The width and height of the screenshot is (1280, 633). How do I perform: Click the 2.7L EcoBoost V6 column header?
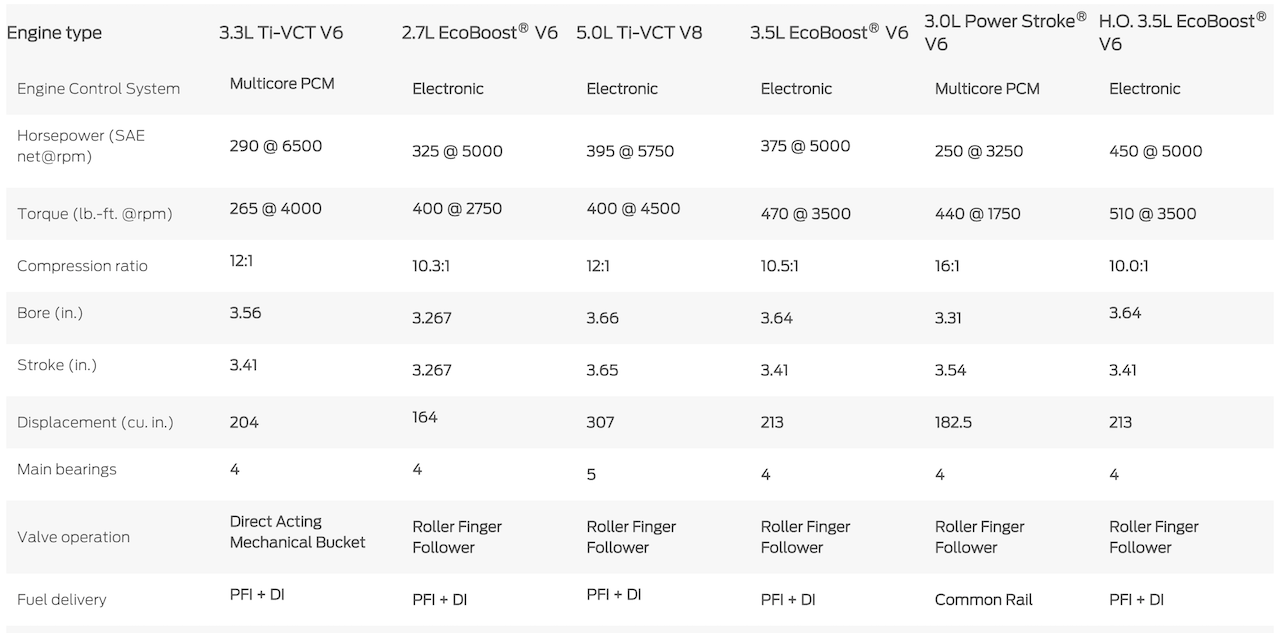[x=479, y=32]
